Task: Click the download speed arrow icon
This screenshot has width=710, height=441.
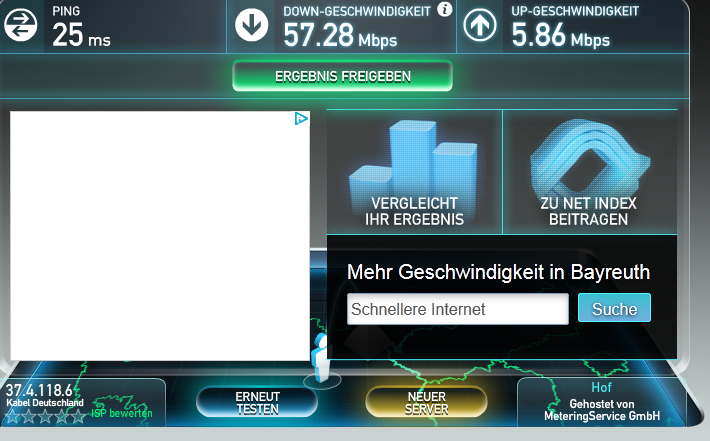Action: coord(251,25)
